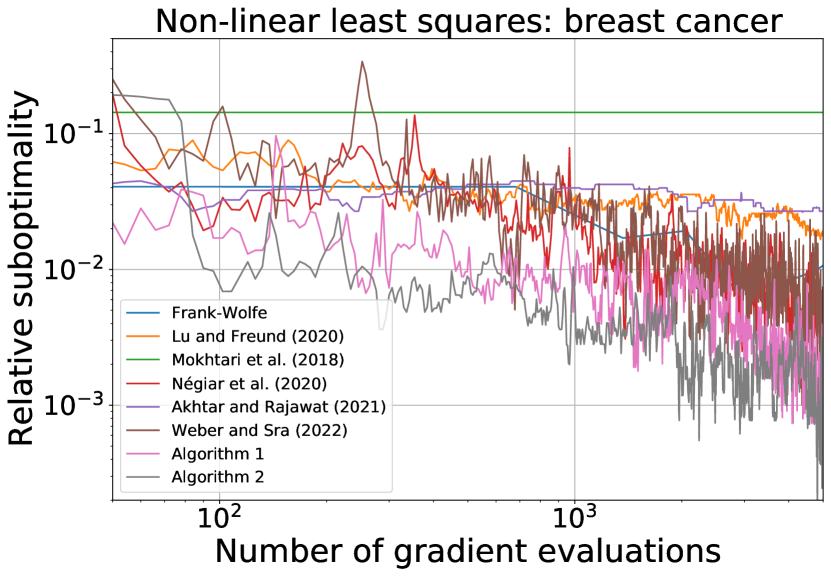This screenshot has height=576, width=831.
Task: Click the red line swatch beside Négiar et al.
Action: point(143,383)
